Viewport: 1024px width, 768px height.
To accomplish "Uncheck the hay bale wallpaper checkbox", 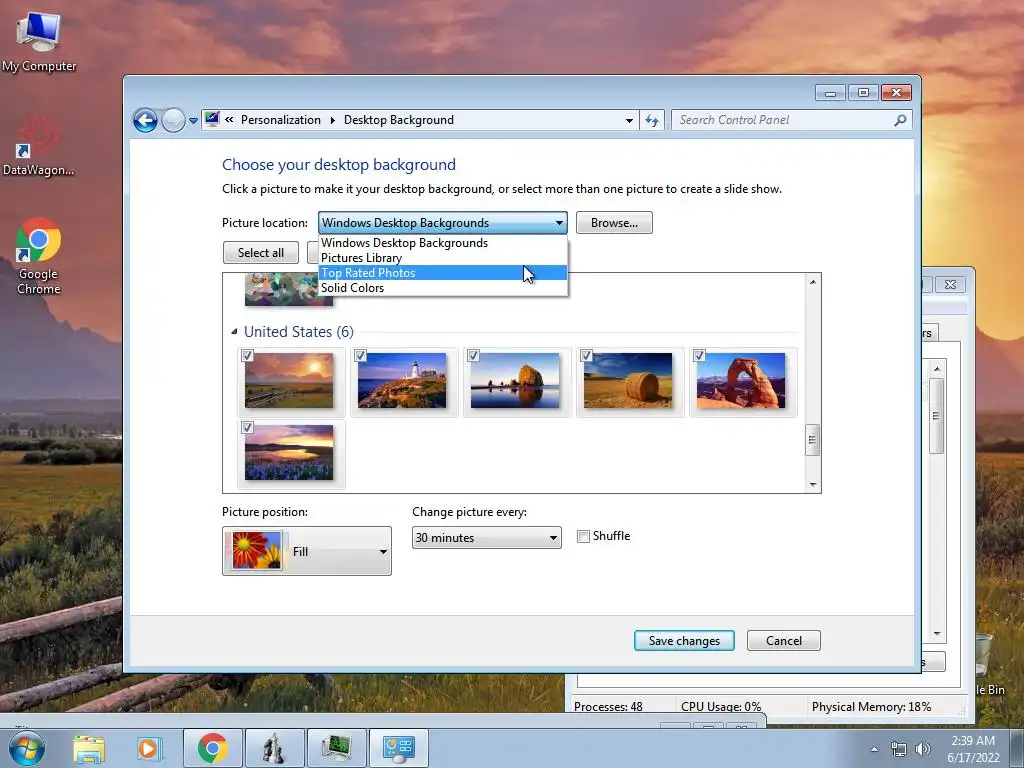I will coord(586,355).
